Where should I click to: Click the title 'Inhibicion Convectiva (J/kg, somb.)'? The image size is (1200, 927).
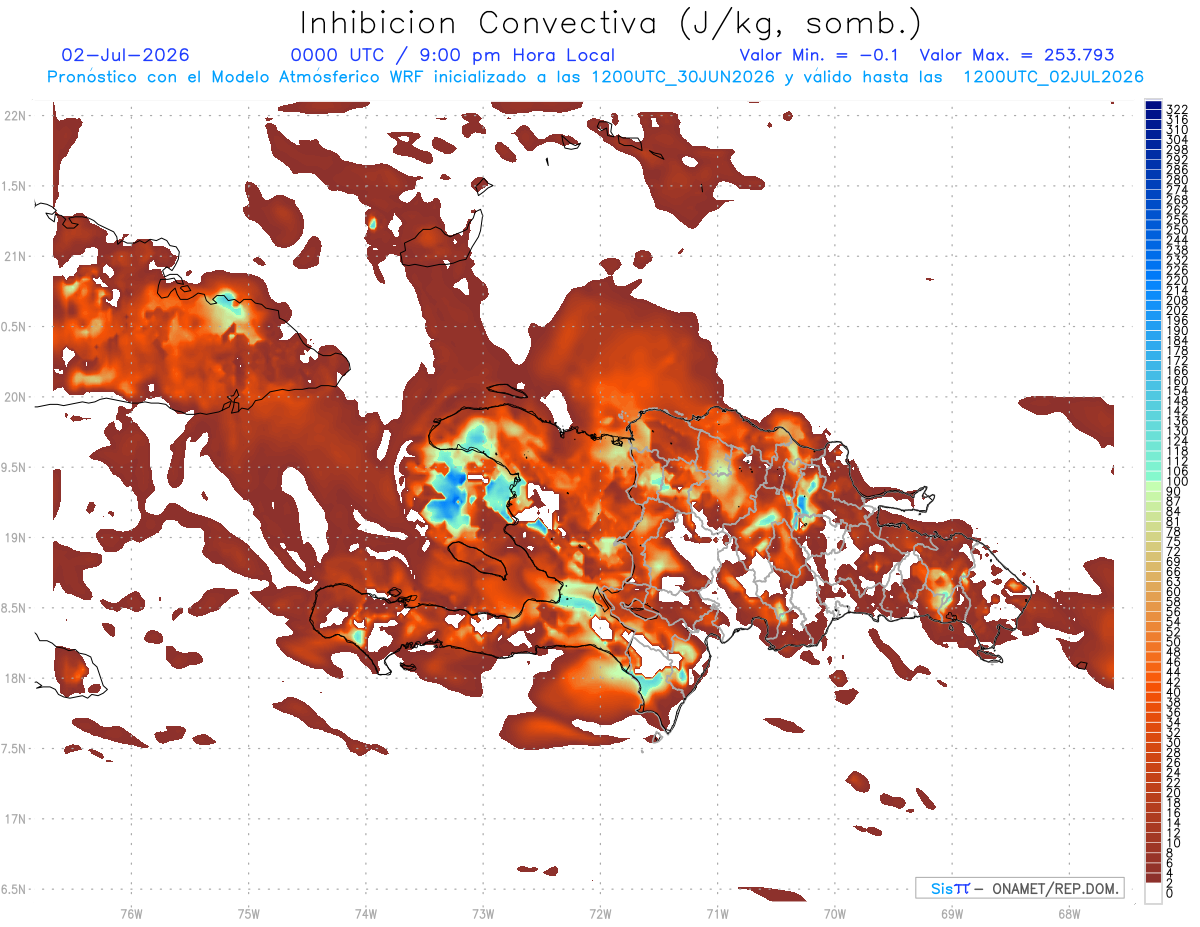click(x=611, y=24)
